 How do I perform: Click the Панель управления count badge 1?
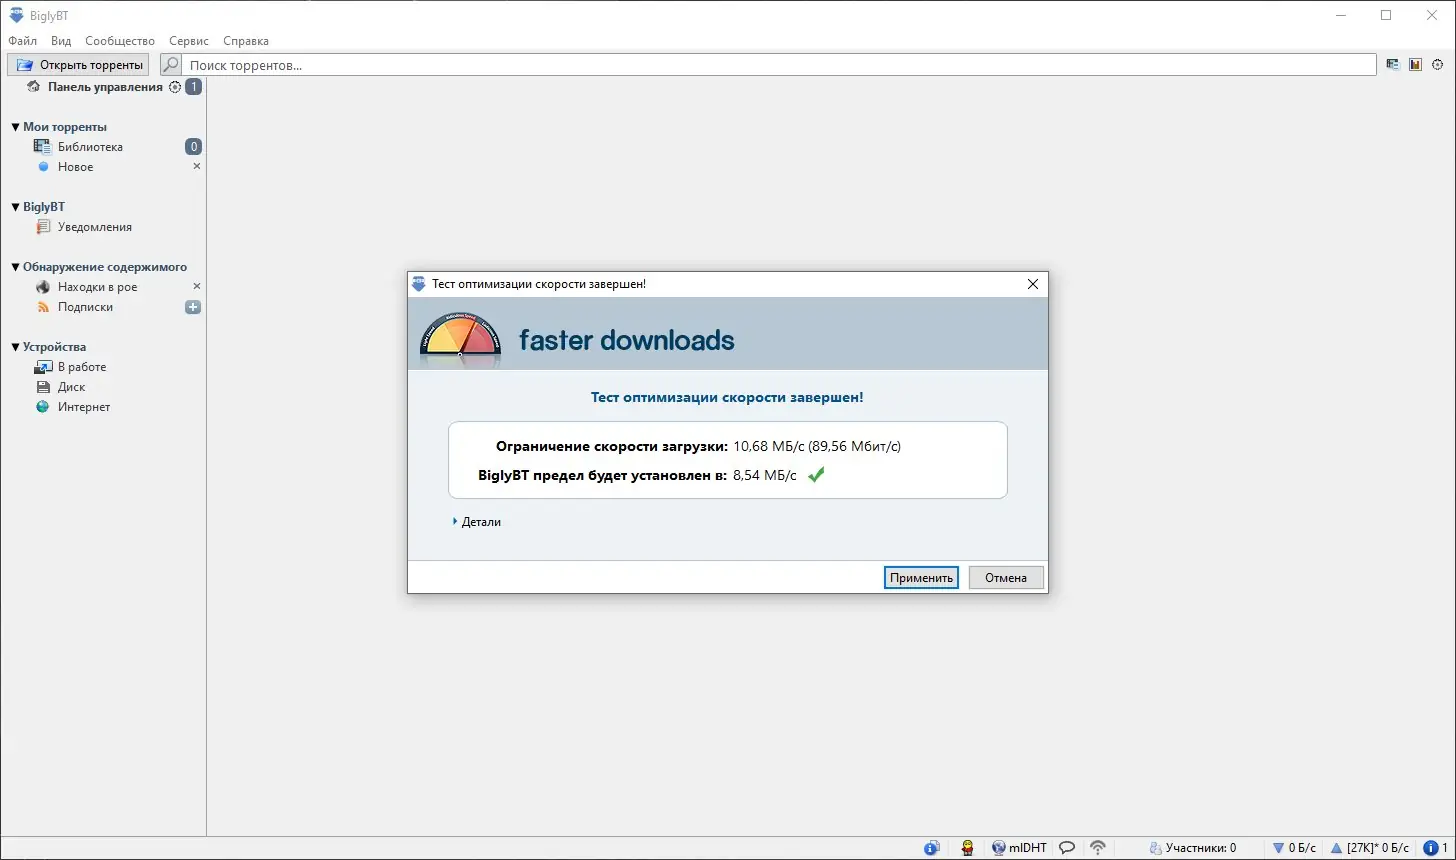tap(193, 87)
